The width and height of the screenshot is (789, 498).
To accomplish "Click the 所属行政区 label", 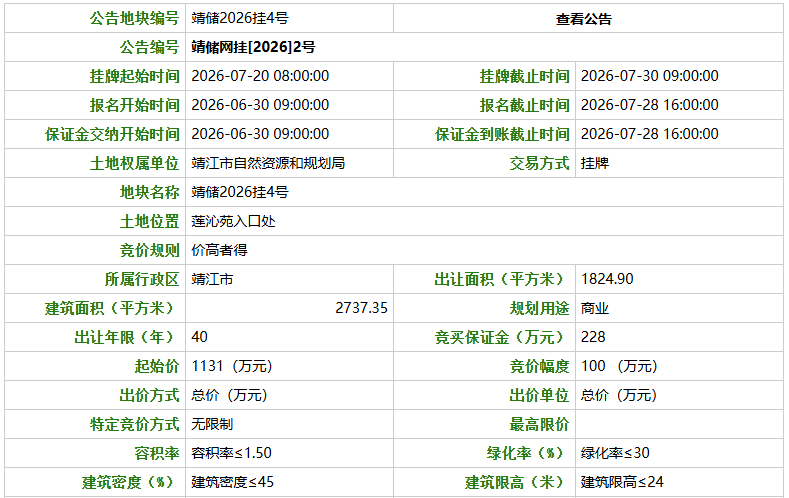I will click(x=142, y=279).
